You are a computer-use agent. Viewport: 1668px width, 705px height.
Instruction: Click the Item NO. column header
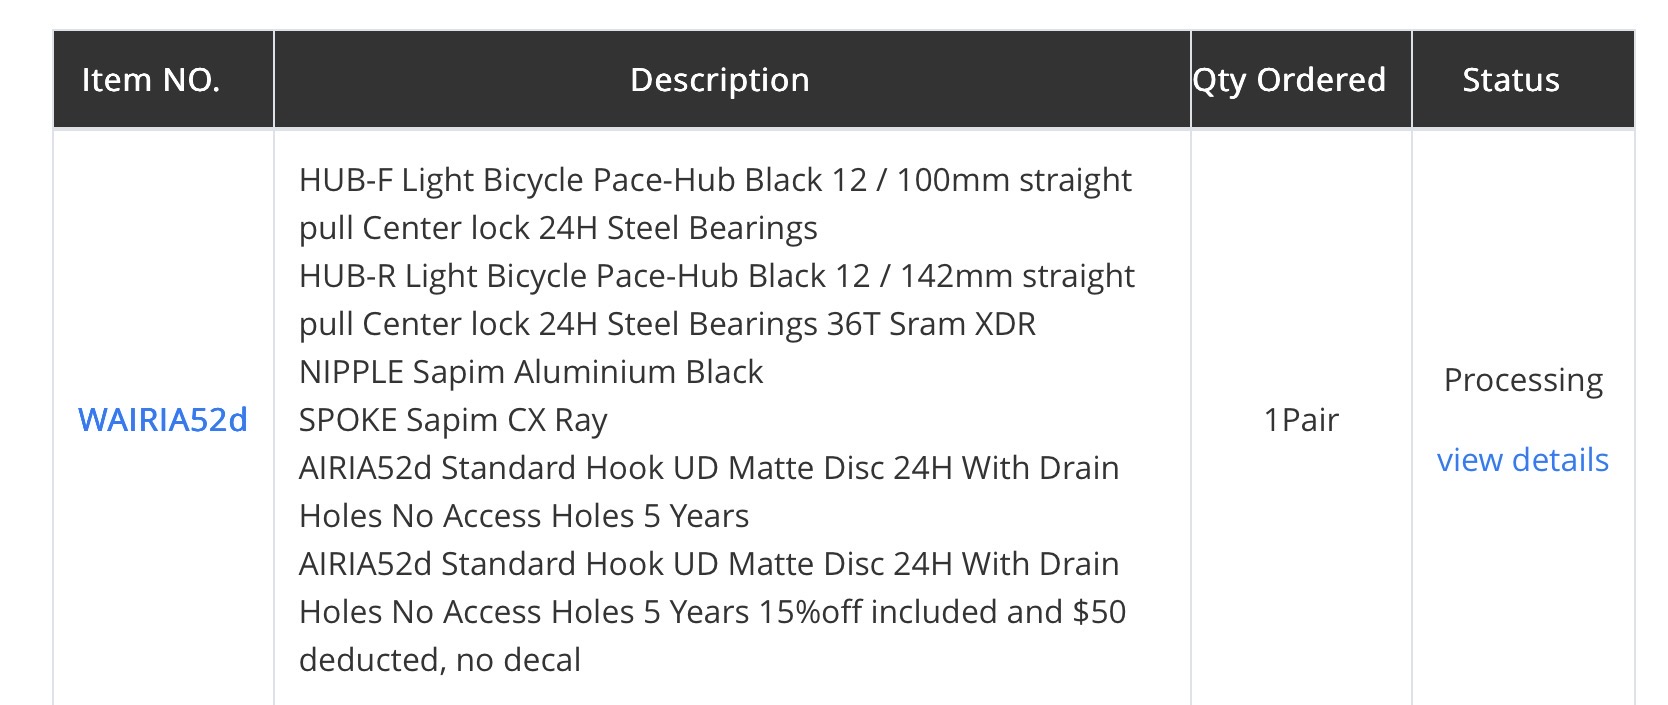coord(151,80)
